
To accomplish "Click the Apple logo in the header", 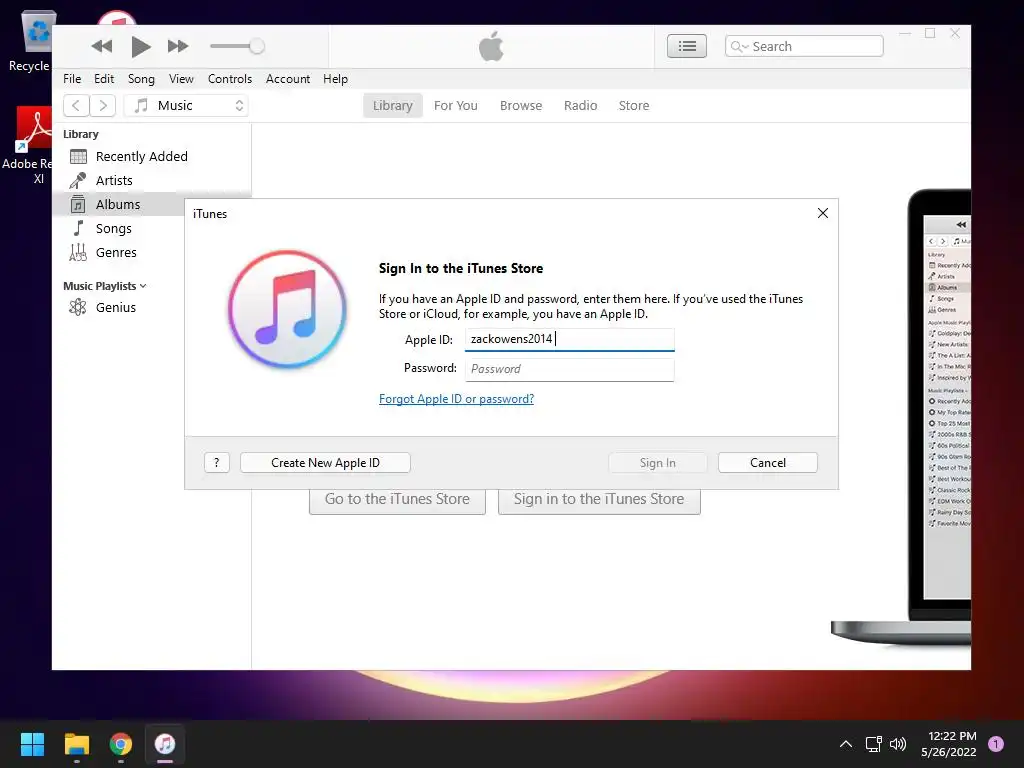I will (x=491, y=46).
